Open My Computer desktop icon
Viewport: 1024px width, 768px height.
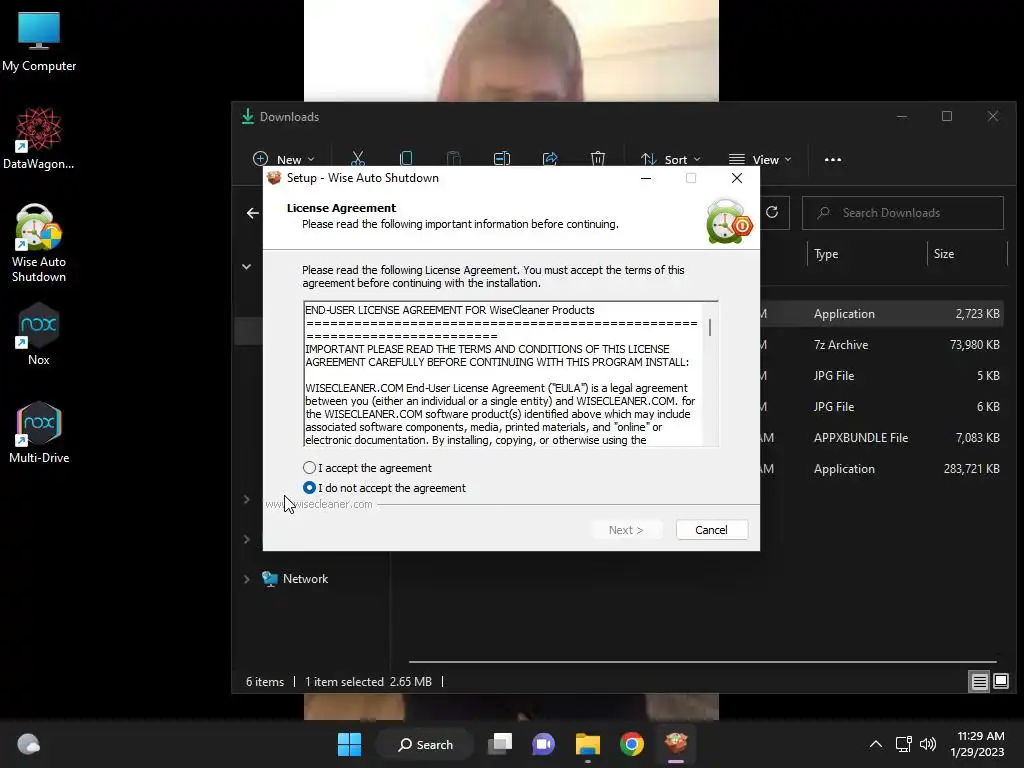tap(39, 42)
